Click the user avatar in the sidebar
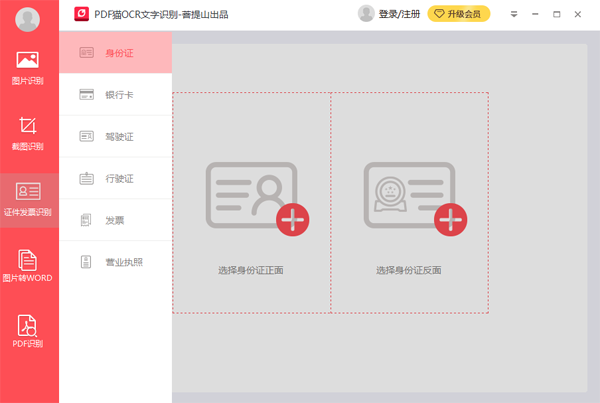This screenshot has height=403, width=600. [28, 19]
